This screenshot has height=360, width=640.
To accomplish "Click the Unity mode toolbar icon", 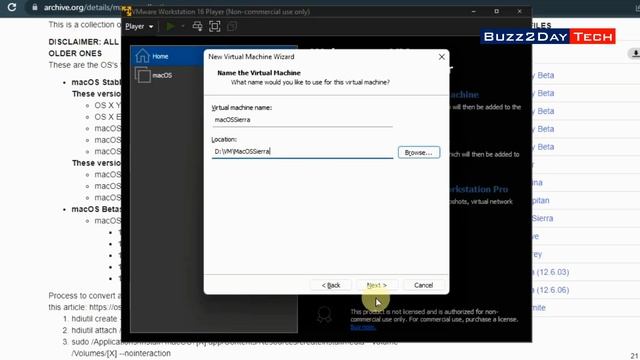I will (232, 27).
